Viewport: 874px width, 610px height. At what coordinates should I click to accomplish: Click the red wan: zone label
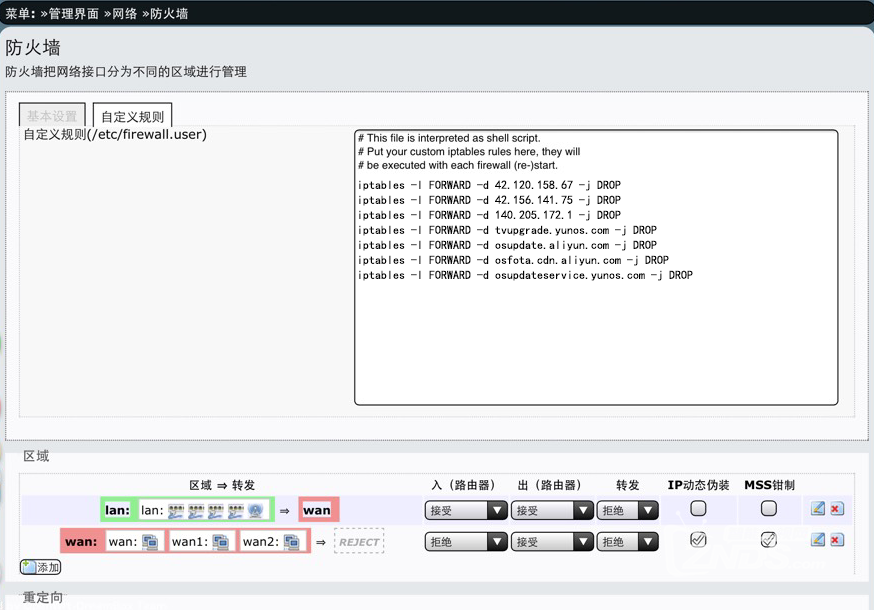coord(81,541)
